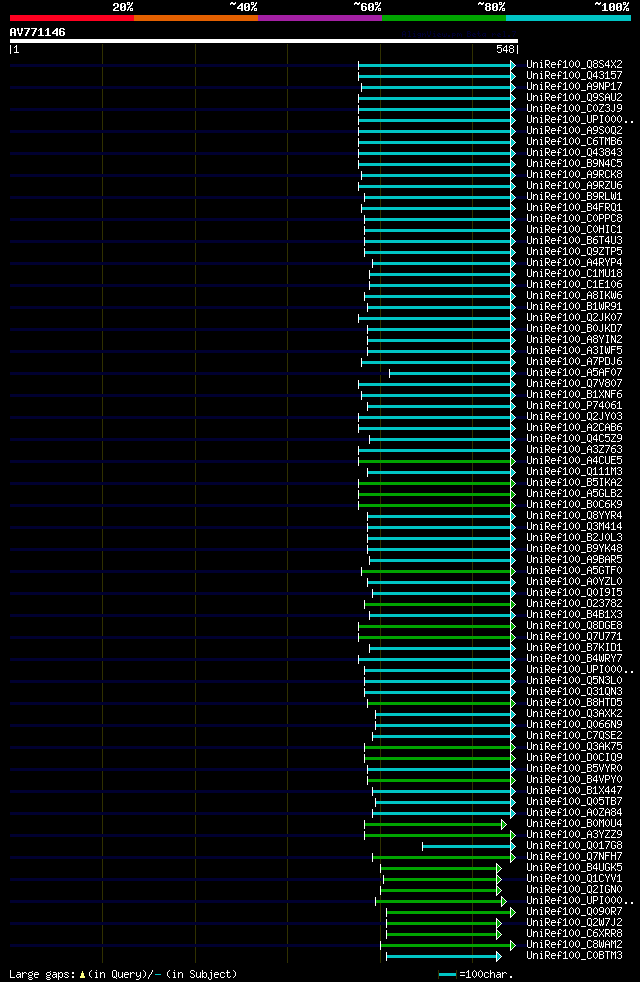640x982 pixels.
Task: Click the green ~80% legend segment
Action: coord(444,18)
